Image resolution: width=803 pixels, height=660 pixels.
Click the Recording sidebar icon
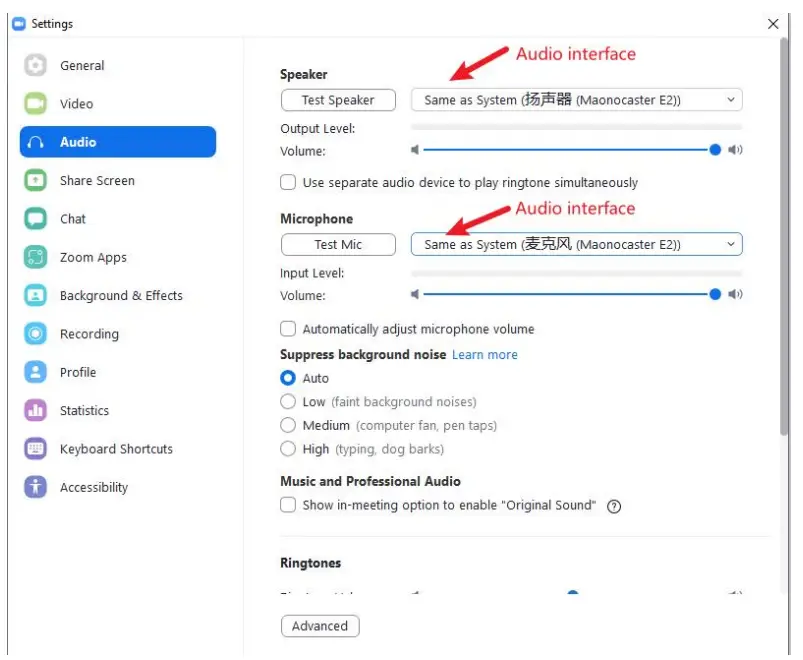pos(36,334)
